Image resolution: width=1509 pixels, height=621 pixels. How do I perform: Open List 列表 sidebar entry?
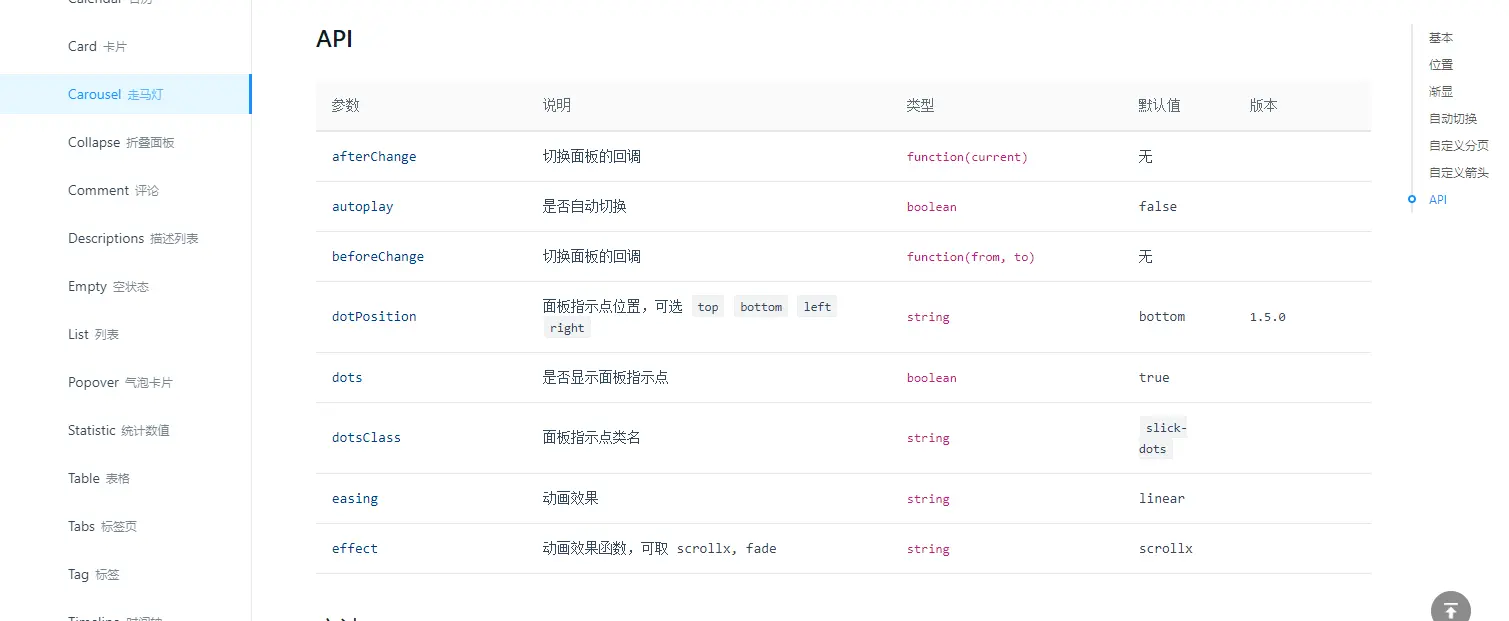(93, 334)
